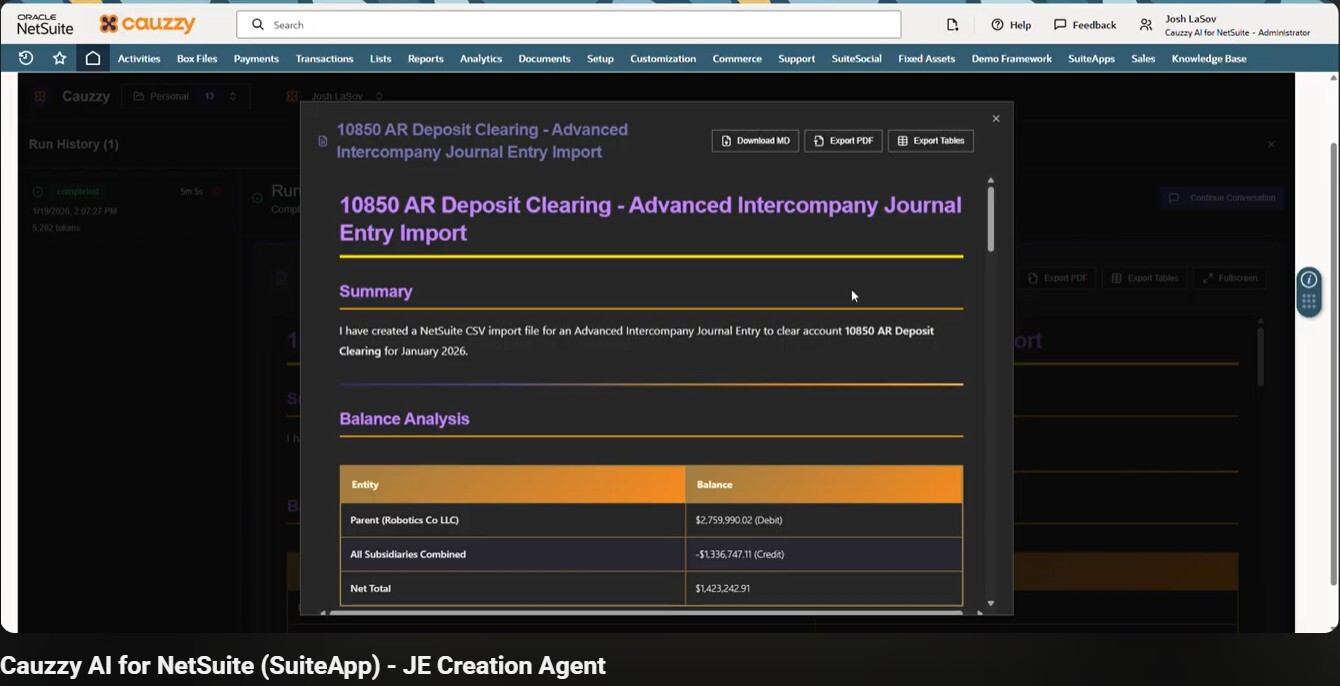The height and width of the screenshot is (686, 1340).
Task: Open the Setup menu
Action: 600,59
